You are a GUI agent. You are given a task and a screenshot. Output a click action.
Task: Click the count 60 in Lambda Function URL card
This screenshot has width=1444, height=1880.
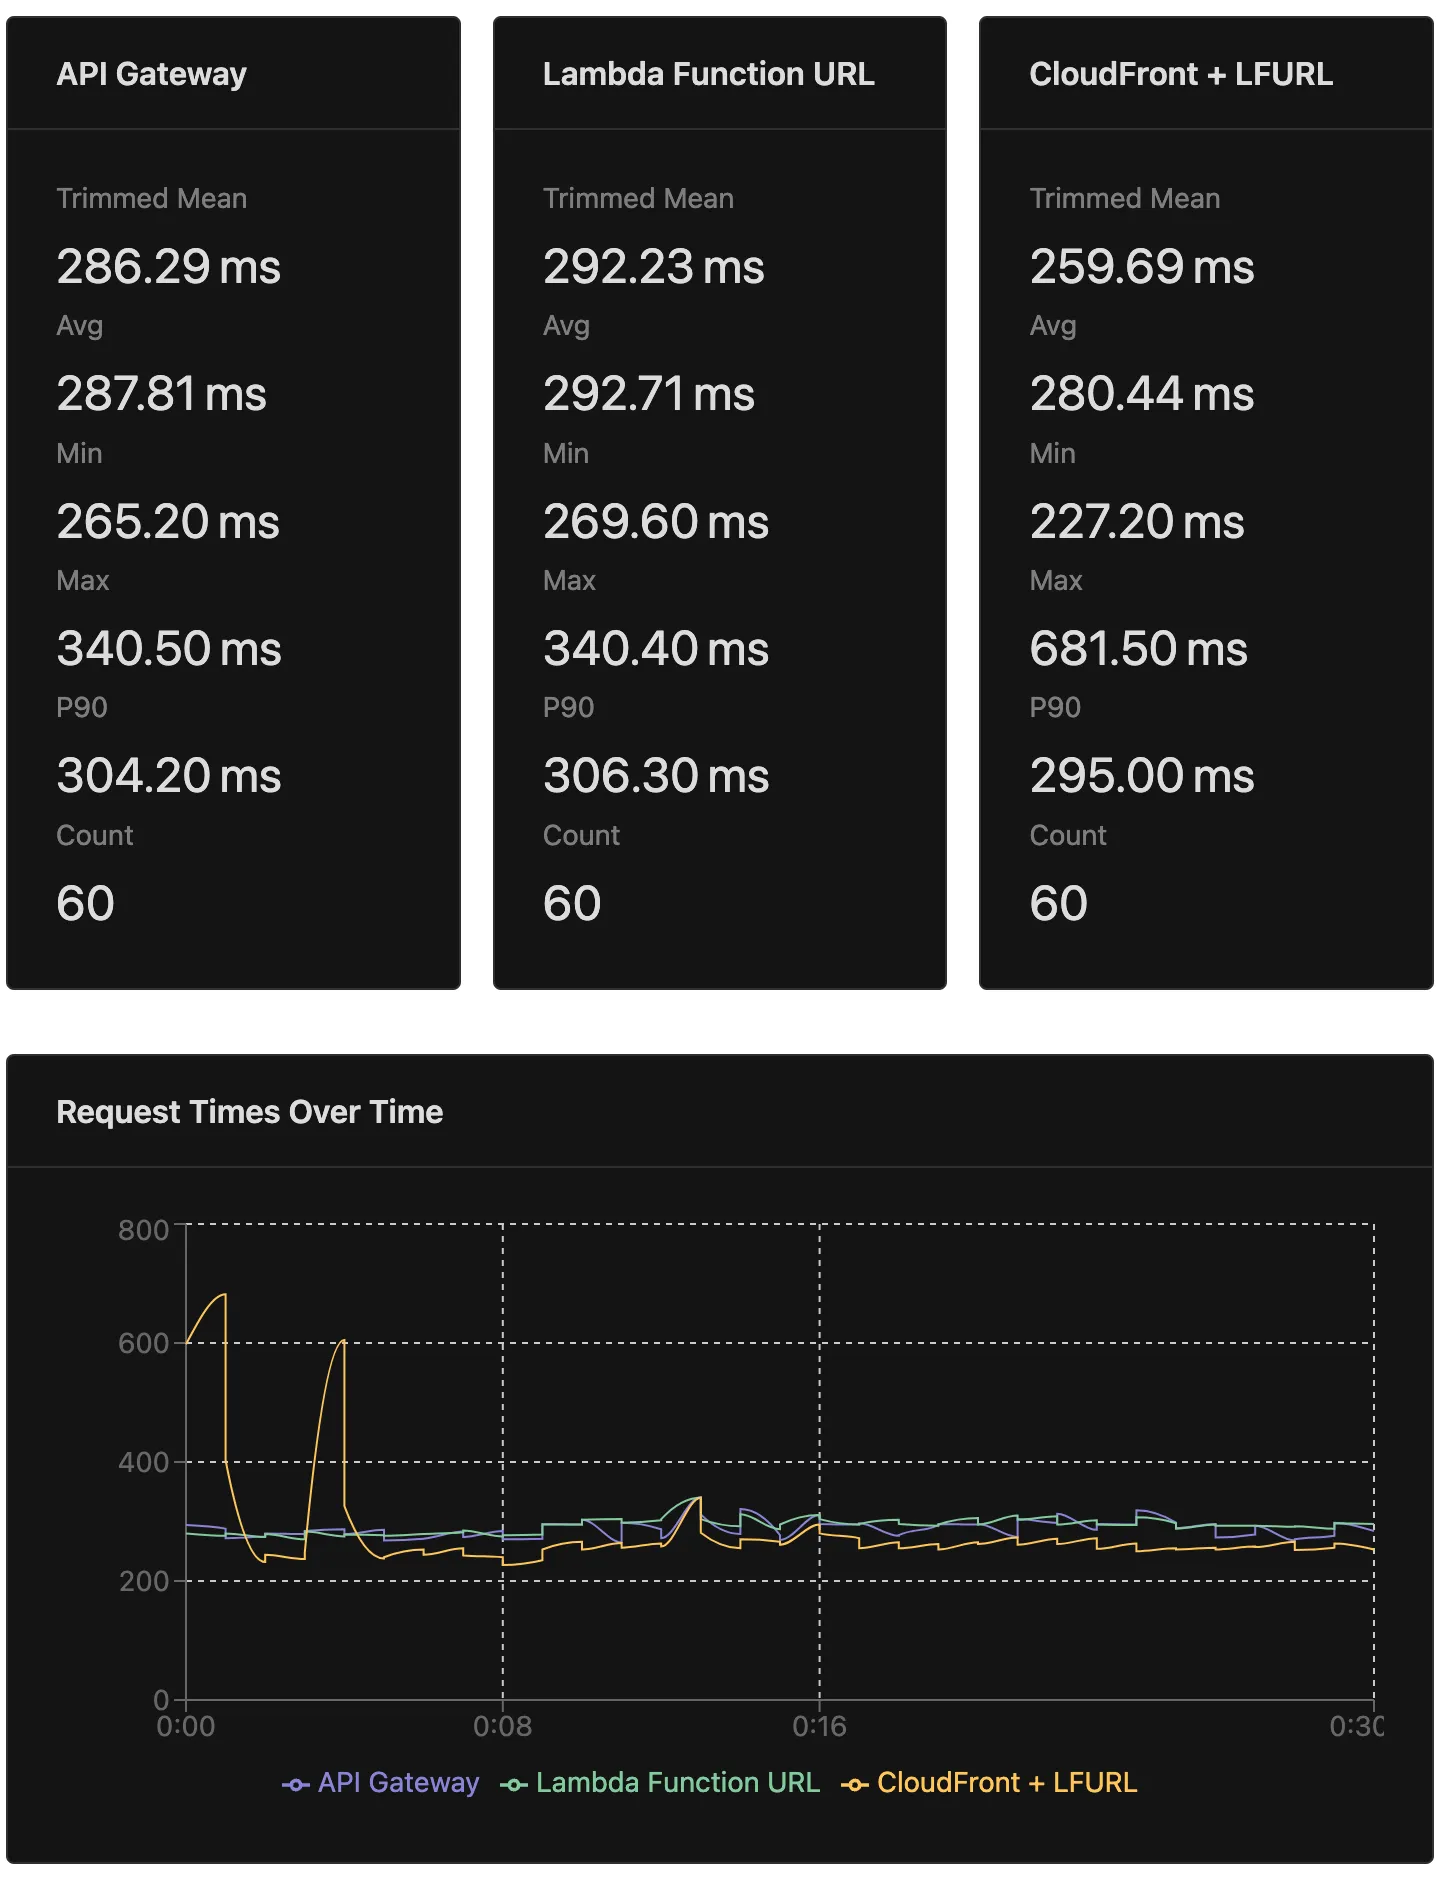tap(572, 904)
